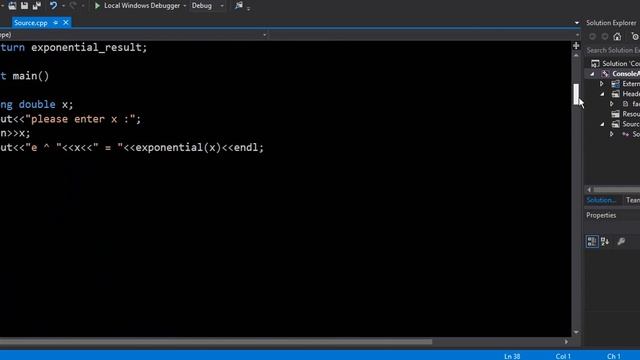Image resolution: width=640 pixels, height=360 pixels.
Task: Close the Source.cpp tab
Action: (66, 23)
